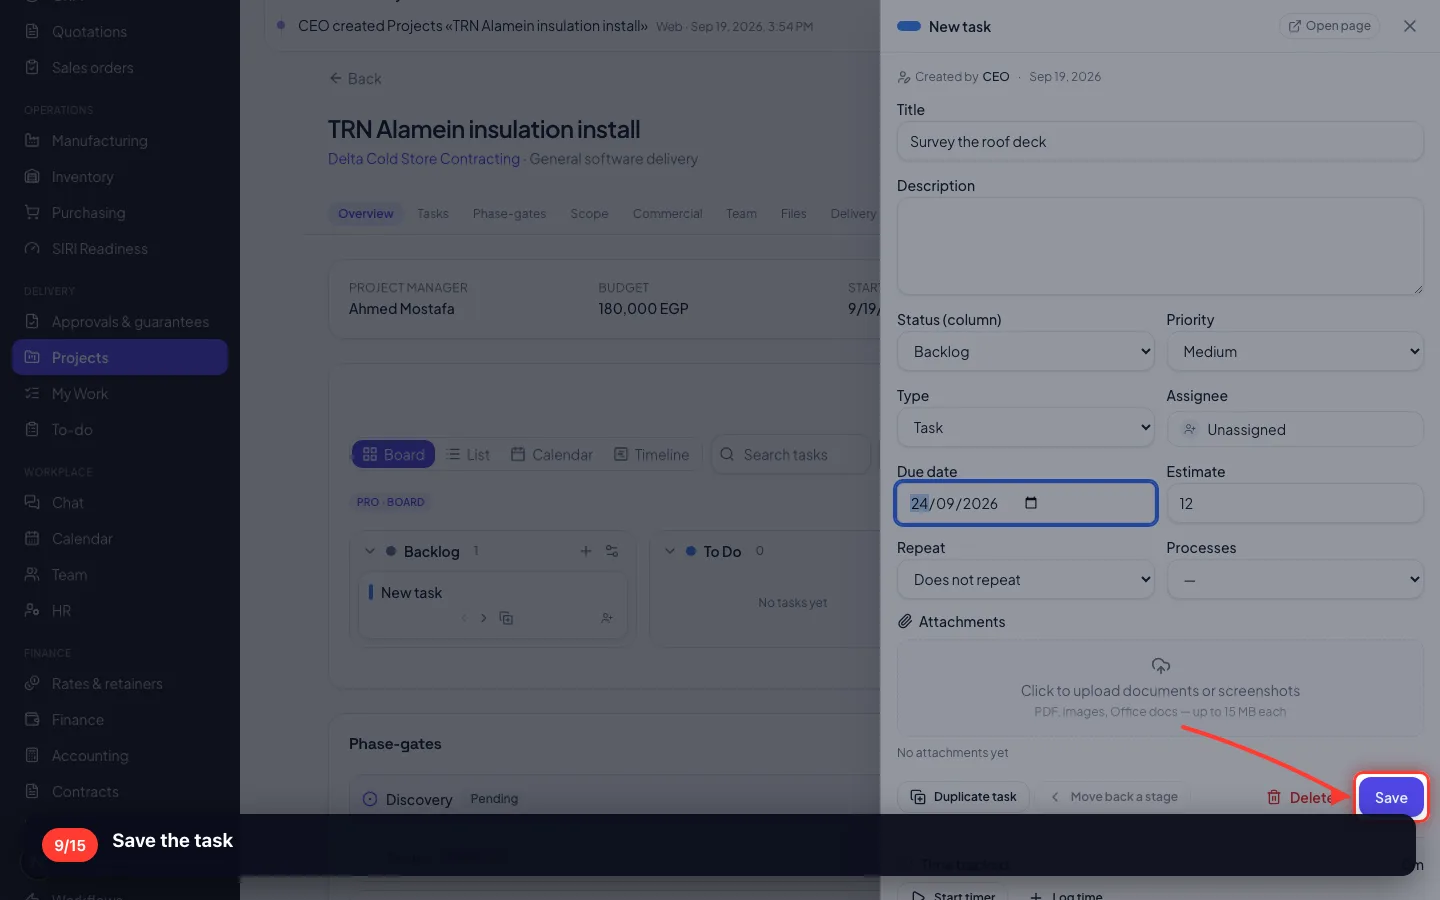Switch to the Tasks tab
This screenshot has width=1440, height=900.
click(432, 214)
